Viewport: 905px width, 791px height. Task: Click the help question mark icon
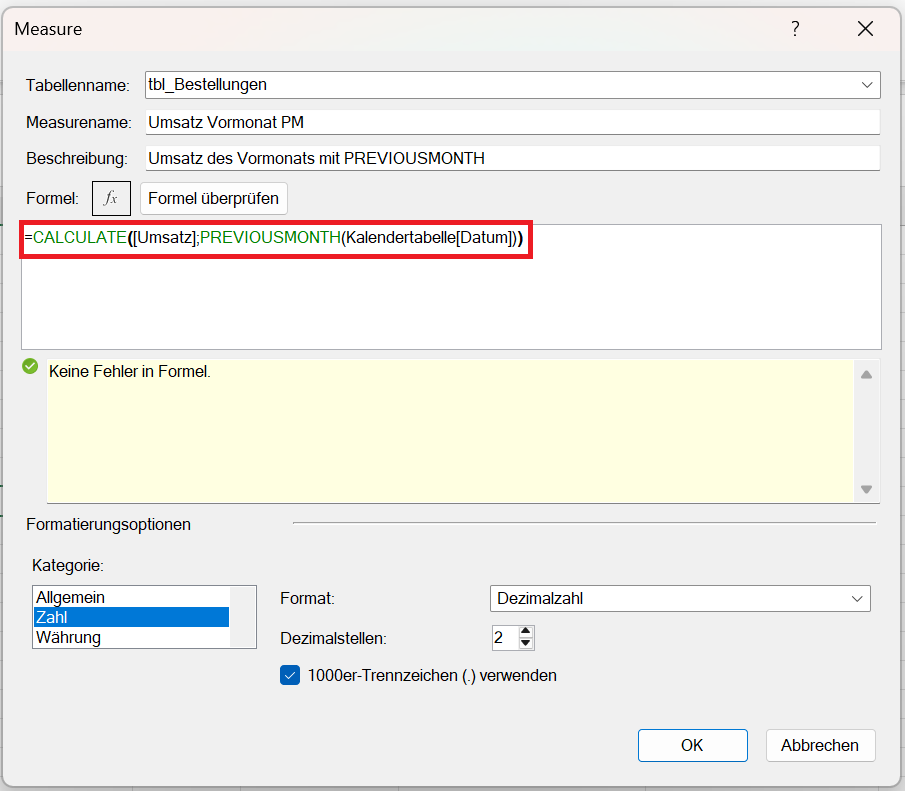(795, 29)
